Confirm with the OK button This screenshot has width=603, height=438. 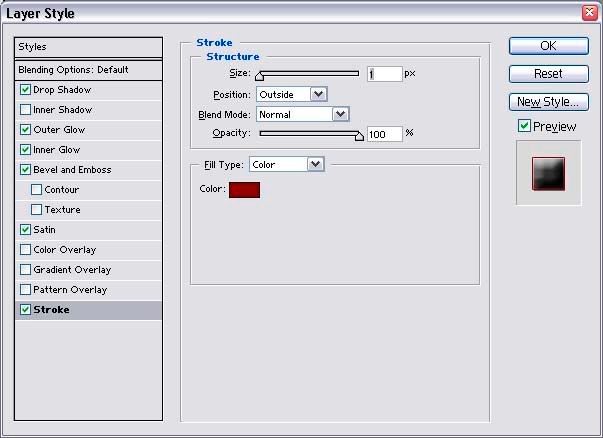coord(549,46)
